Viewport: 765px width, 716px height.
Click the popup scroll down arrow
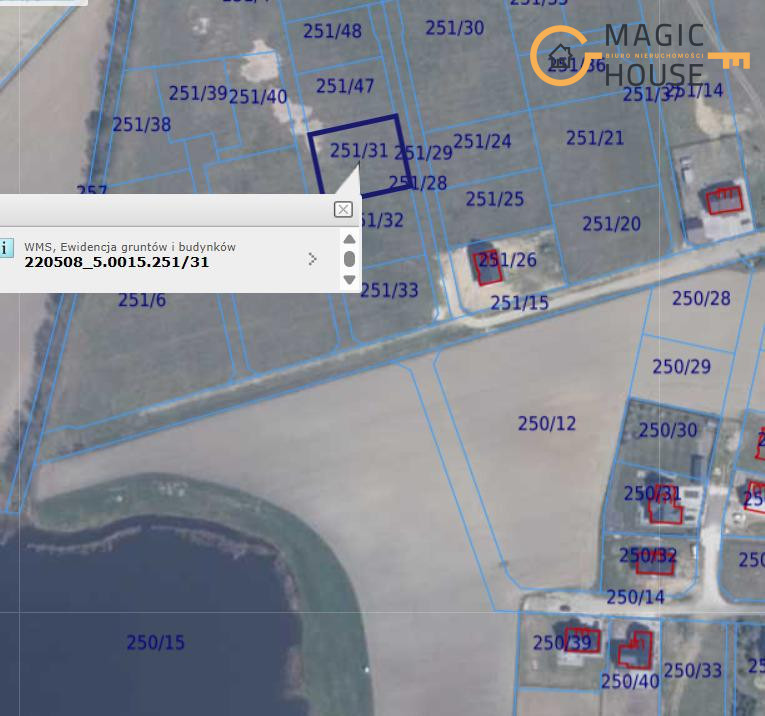349,279
